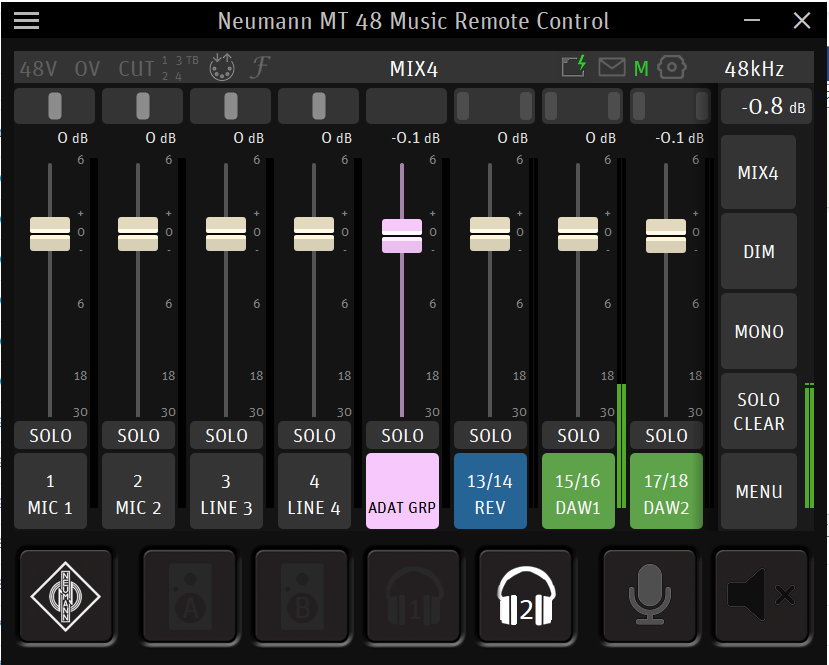Activate the talkback microphone

coord(650,596)
